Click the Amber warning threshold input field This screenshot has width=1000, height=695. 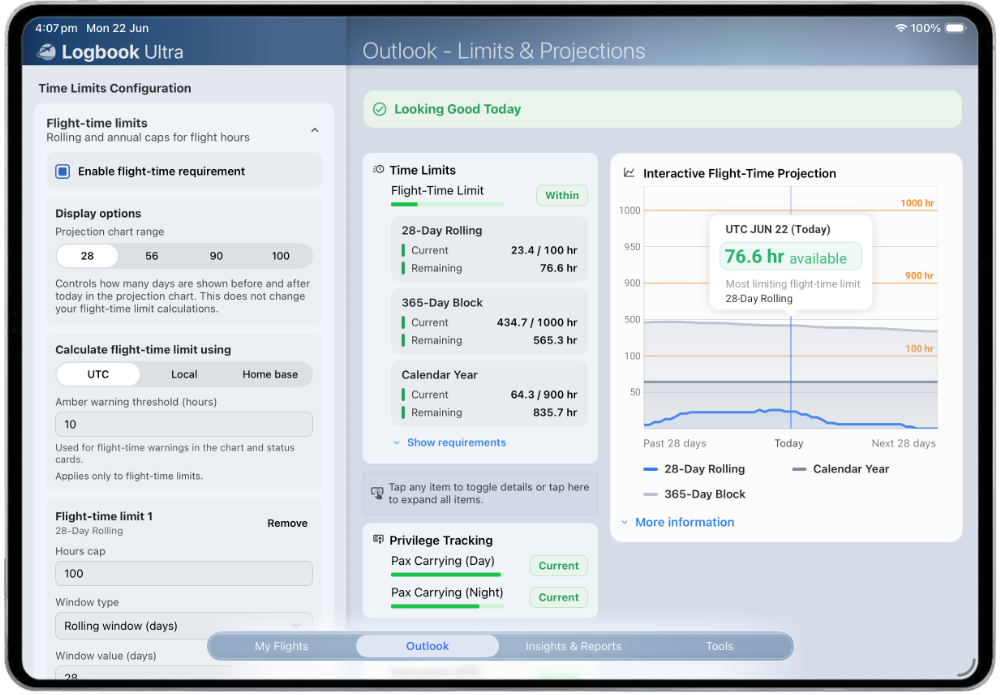pos(184,425)
